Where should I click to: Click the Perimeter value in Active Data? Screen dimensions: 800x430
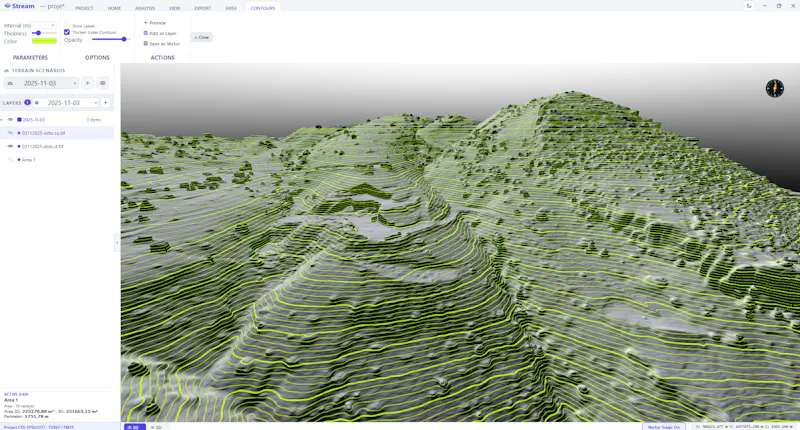37,417
